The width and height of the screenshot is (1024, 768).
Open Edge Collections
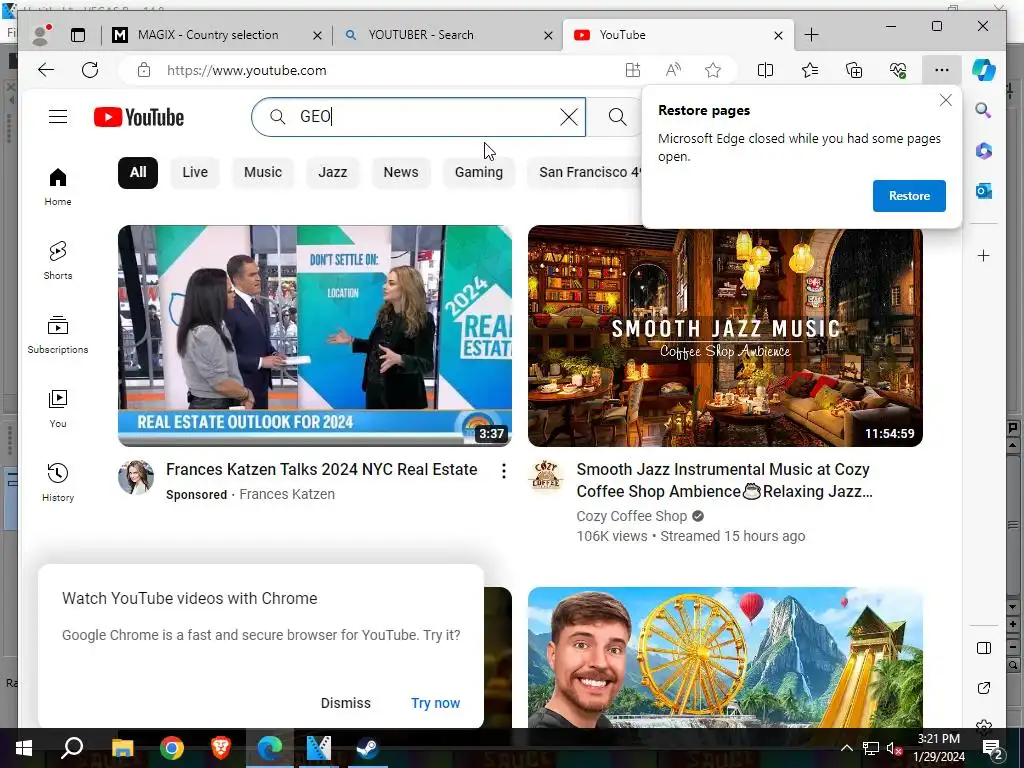coord(854,70)
